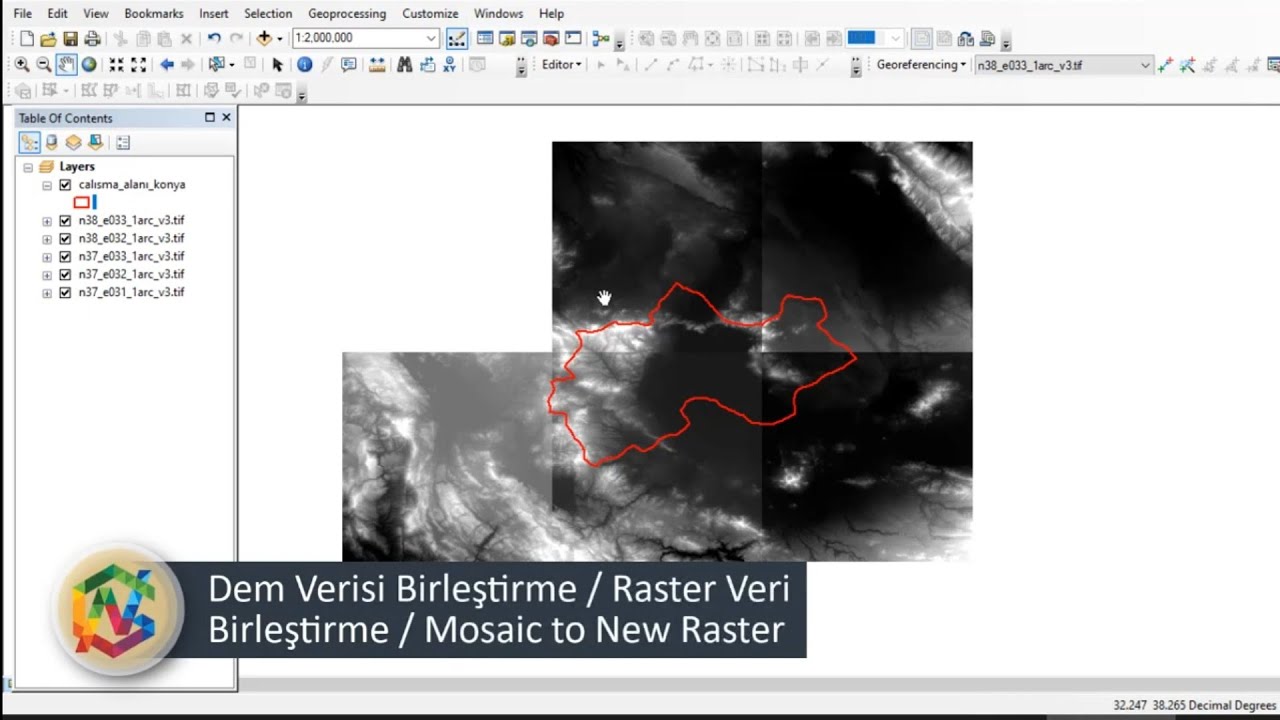Expand the n38_e033_1arc_v3.tif layer tree
The height and width of the screenshot is (720, 1280).
[47, 221]
